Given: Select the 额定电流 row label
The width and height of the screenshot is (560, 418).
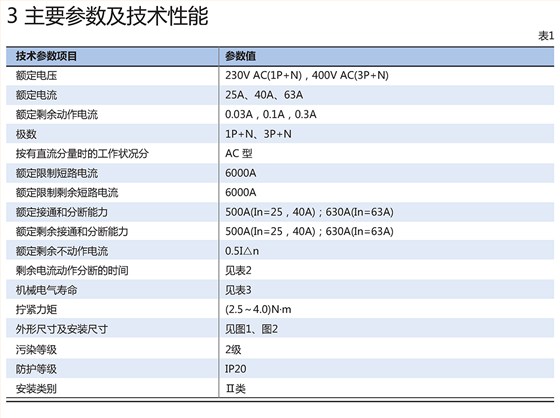Looking at the screenshot, I should click(36, 95).
